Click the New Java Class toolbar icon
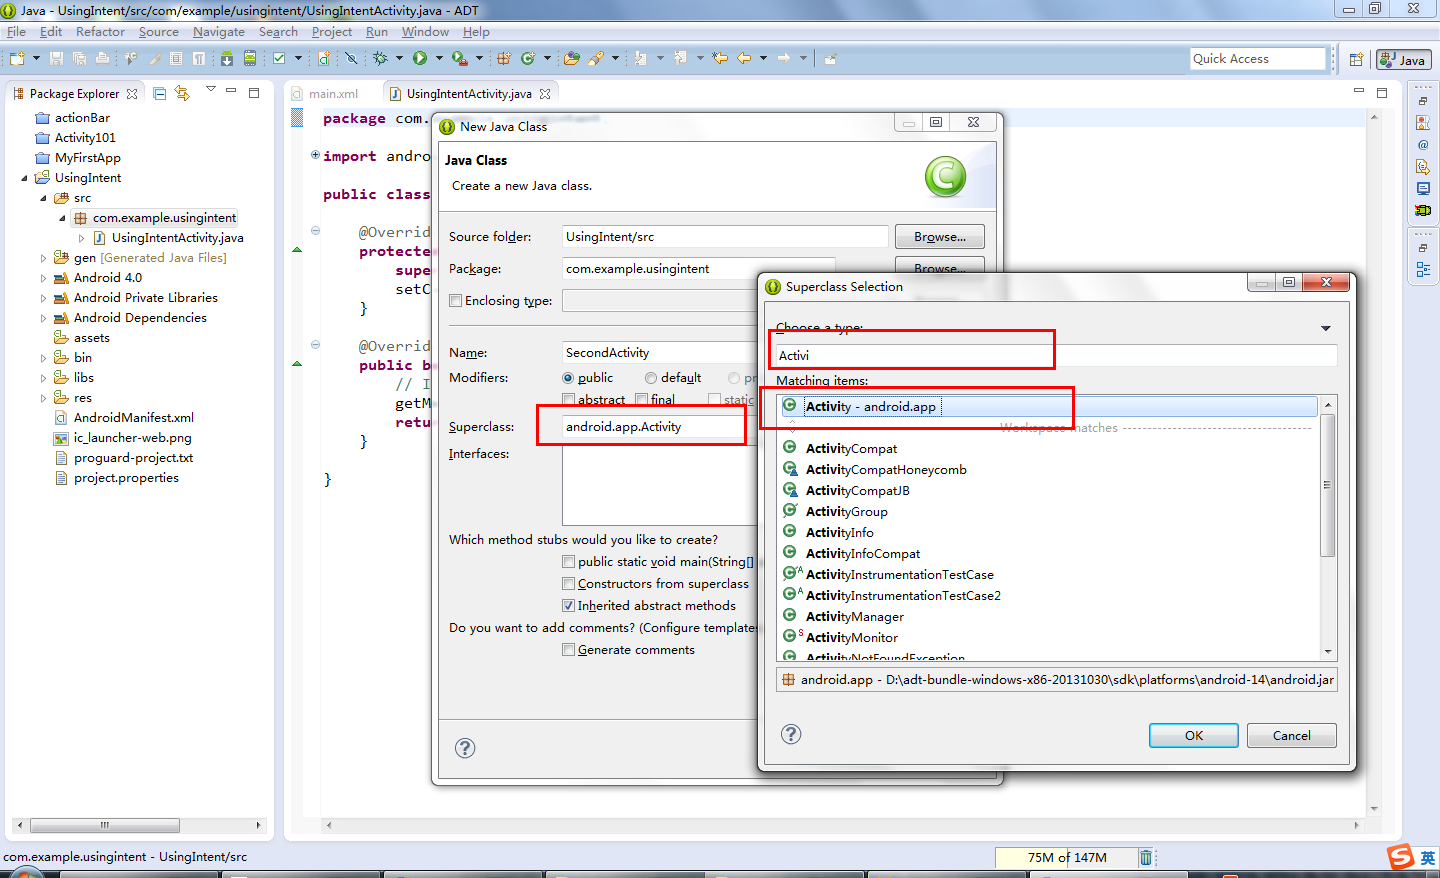 [528, 58]
